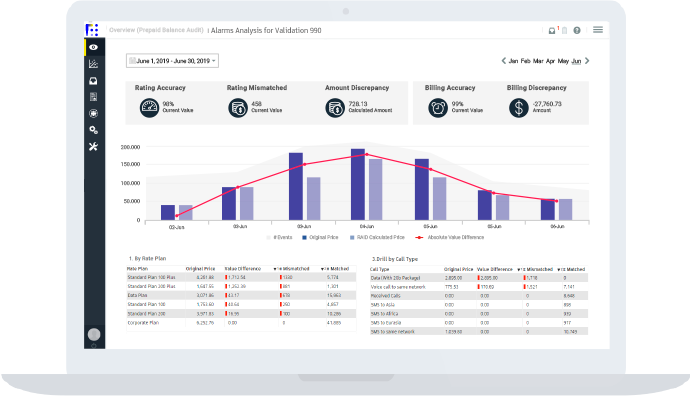Go to previous months with left chevron
Viewport: 690px width, 400px height.
click(x=503, y=61)
